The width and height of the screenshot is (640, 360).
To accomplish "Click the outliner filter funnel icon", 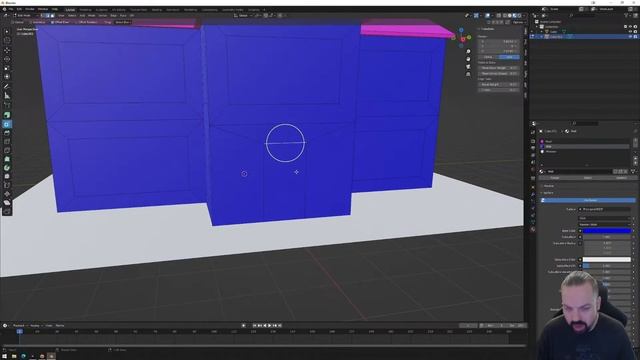I will pyautogui.click(x=626, y=16).
